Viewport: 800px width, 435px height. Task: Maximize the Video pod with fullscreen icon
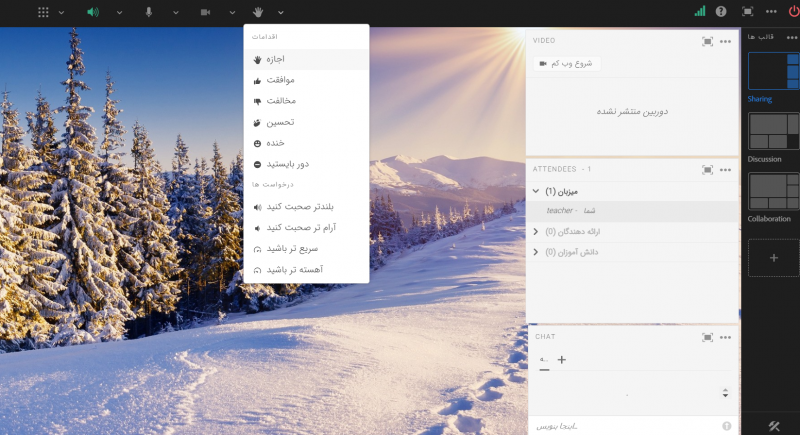707,41
